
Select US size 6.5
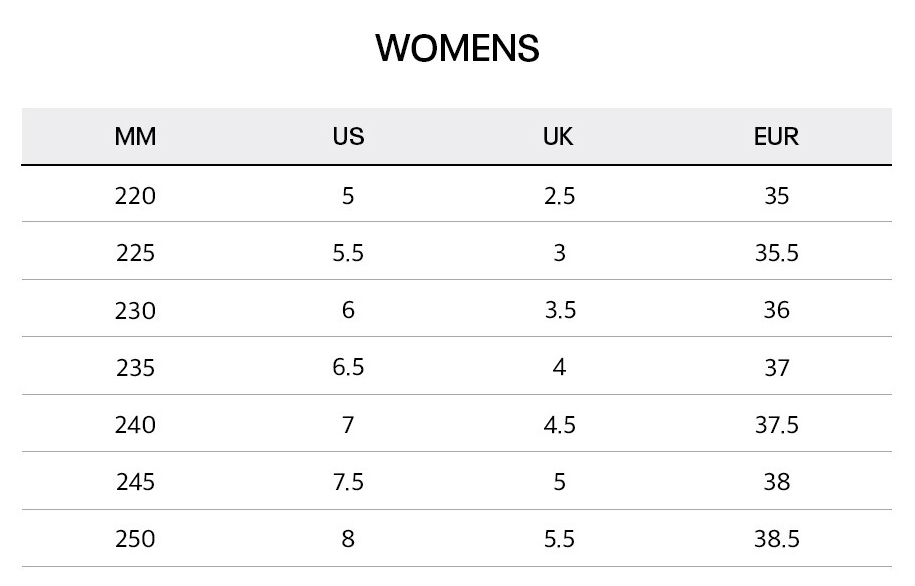coord(348,367)
